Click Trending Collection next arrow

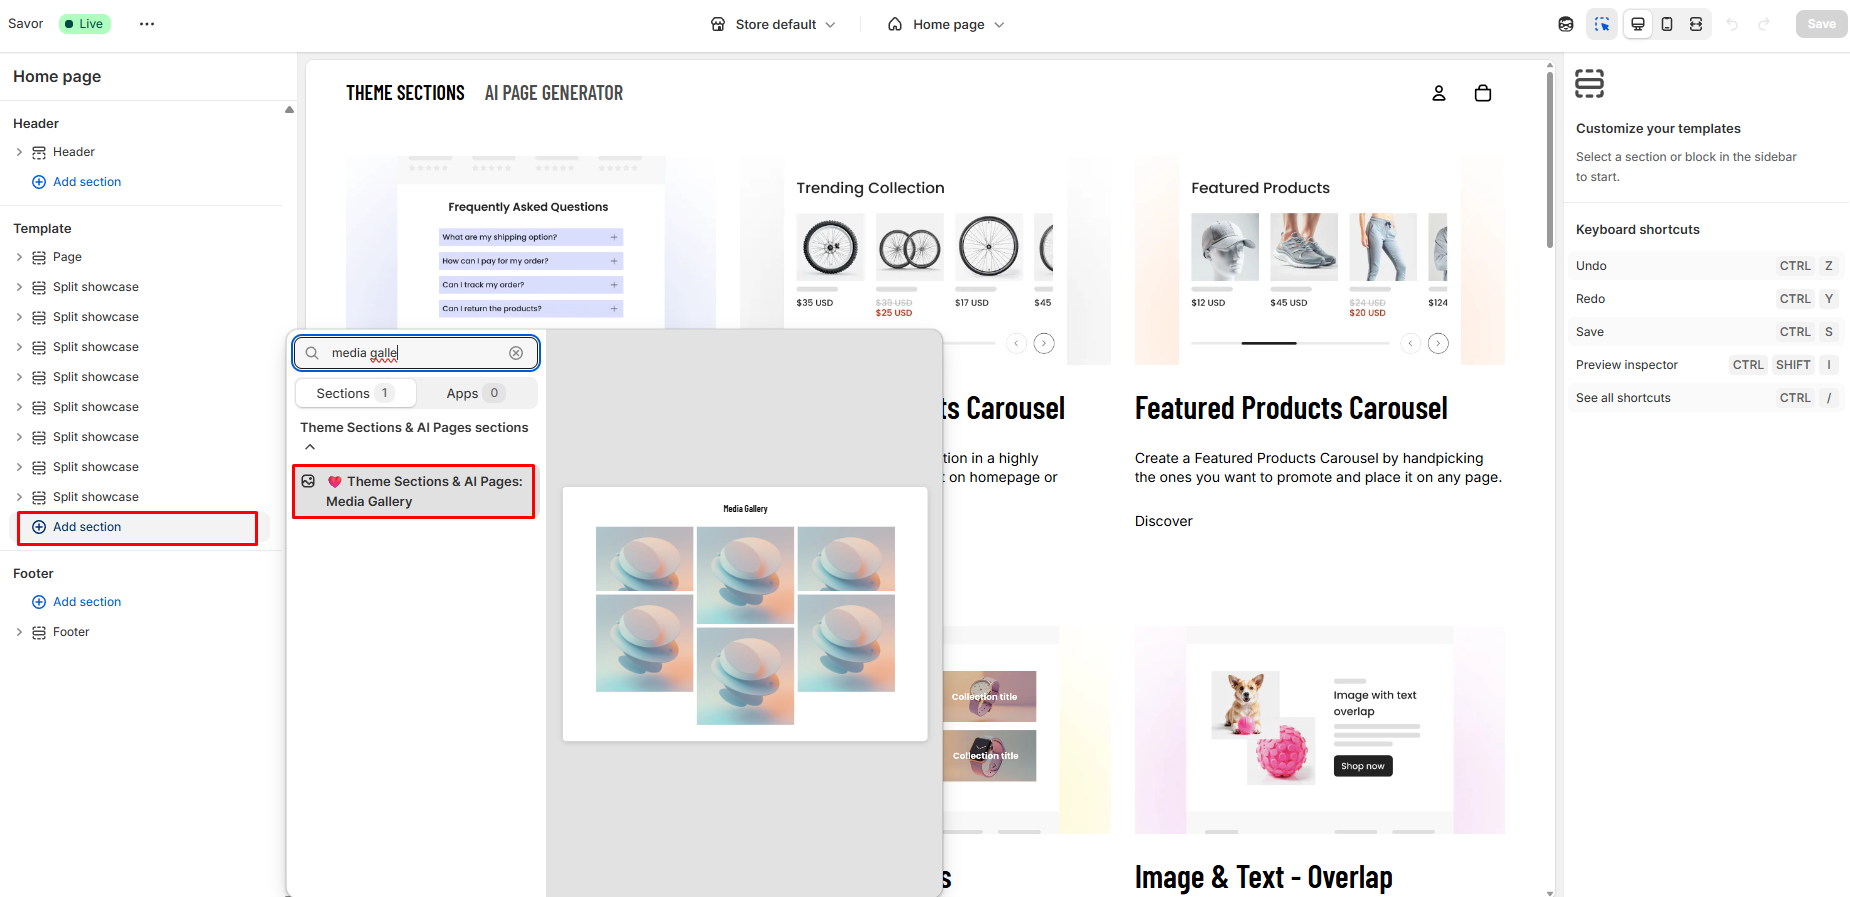(x=1044, y=343)
